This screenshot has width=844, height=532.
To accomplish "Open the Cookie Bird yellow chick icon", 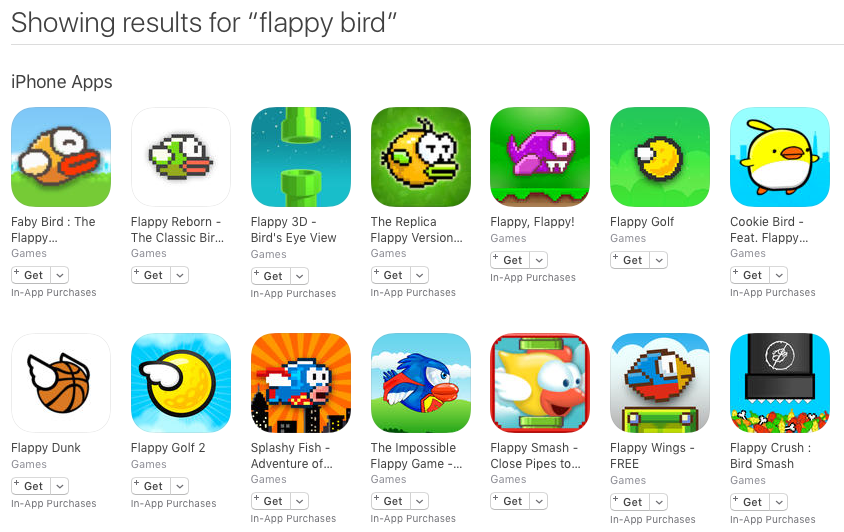I will (x=780, y=157).
